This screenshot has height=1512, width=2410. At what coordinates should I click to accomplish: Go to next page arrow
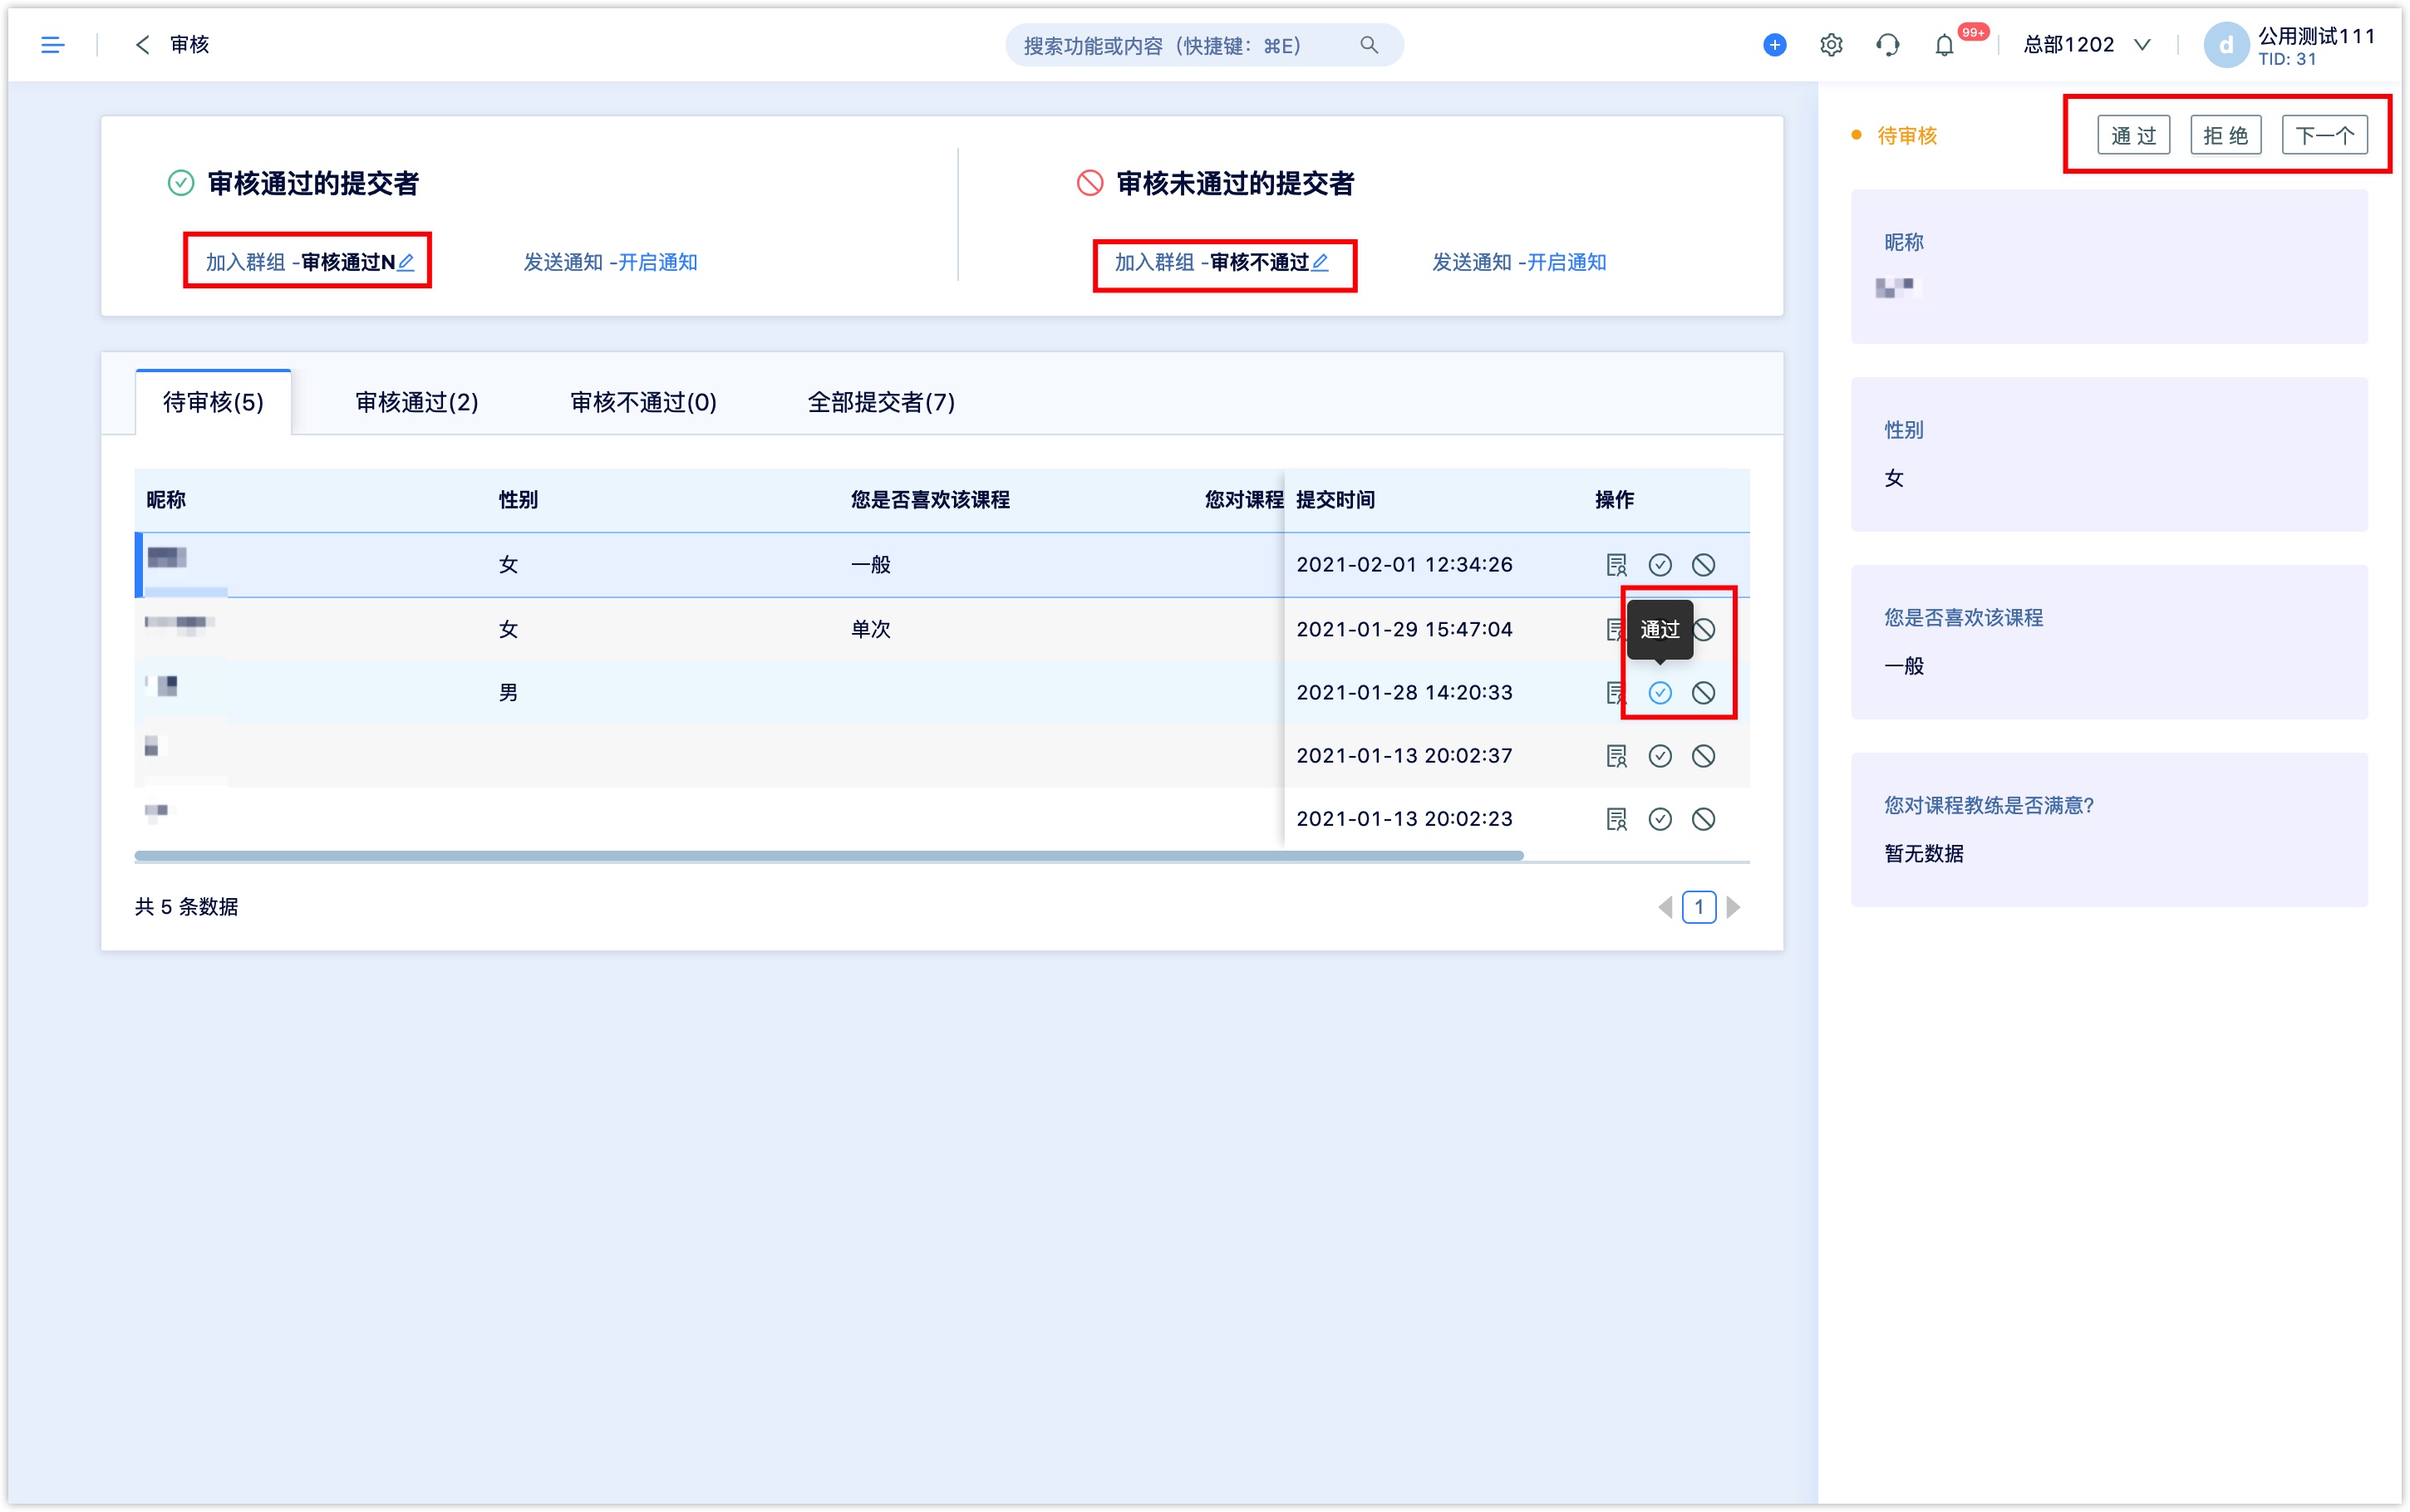coord(1733,907)
